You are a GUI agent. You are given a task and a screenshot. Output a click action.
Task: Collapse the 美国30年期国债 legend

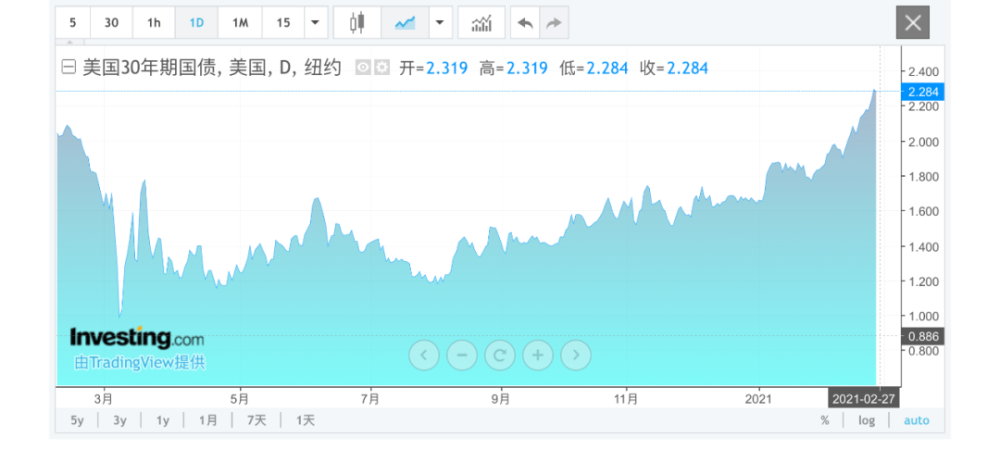click(x=68, y=68)
